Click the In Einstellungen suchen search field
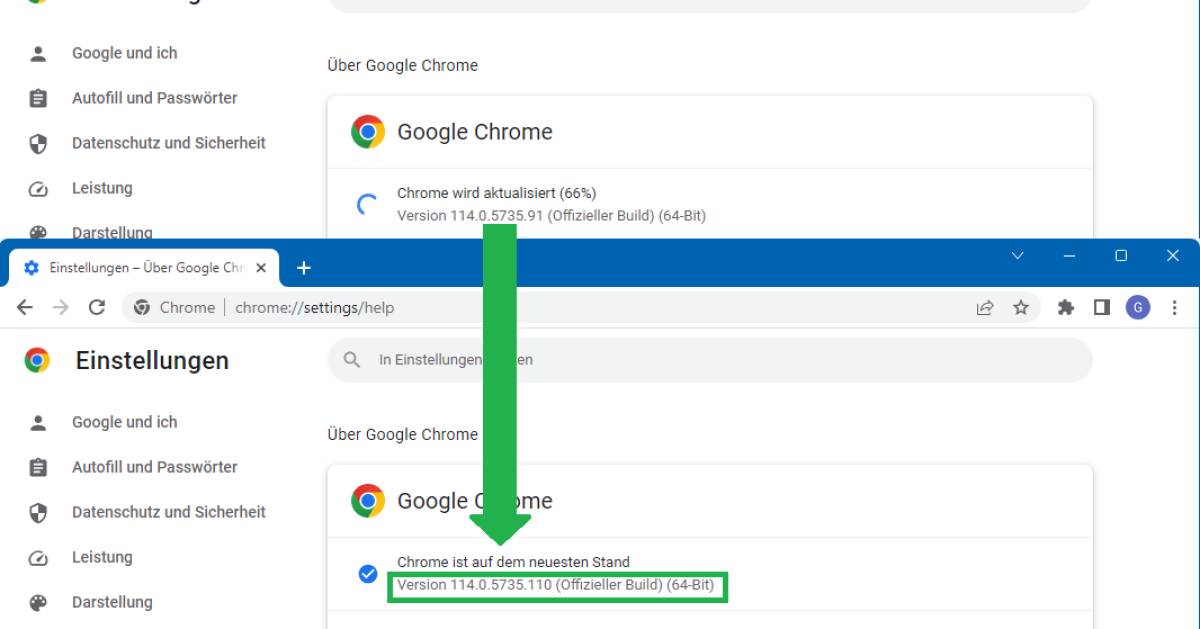Screen dimensions: 1200x629 [x=710, y=359]
